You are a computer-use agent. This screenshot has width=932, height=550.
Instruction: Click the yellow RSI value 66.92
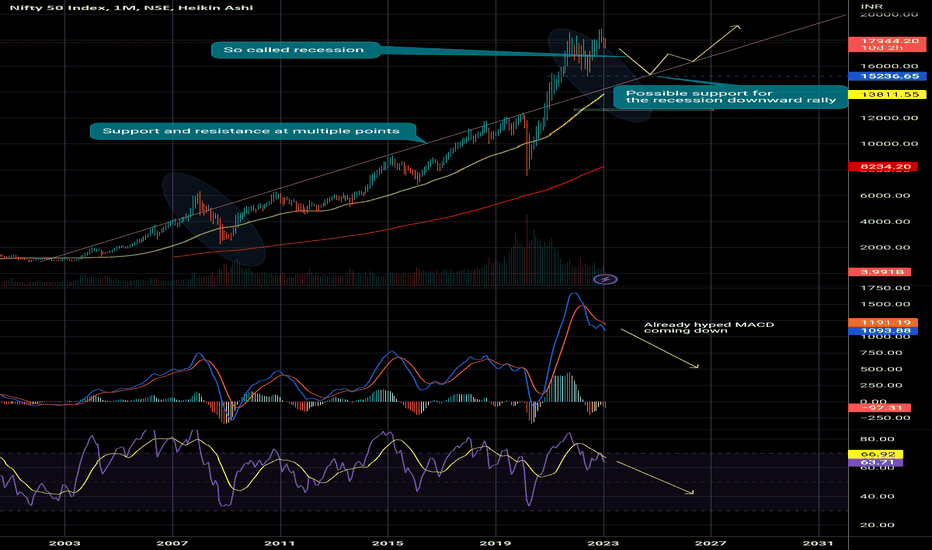coord(876,454)
